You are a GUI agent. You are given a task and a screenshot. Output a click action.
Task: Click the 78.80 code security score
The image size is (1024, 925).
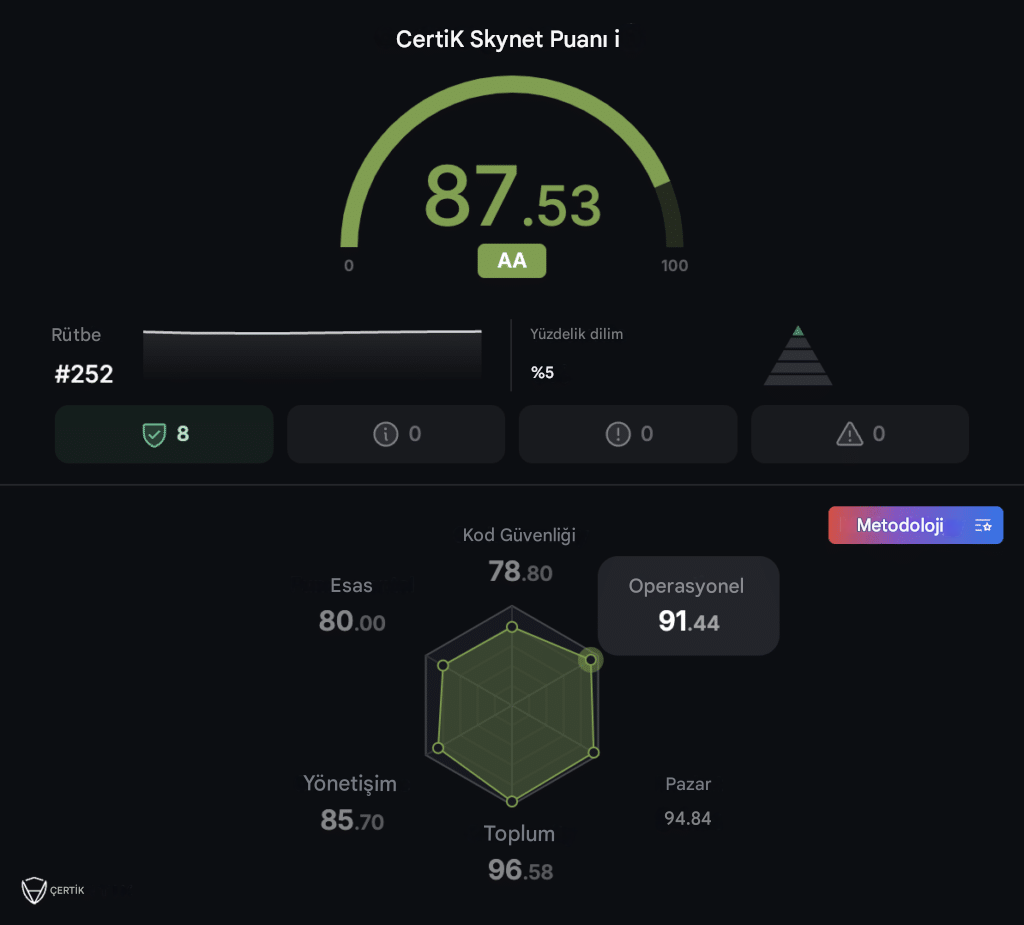coord(520,572)
